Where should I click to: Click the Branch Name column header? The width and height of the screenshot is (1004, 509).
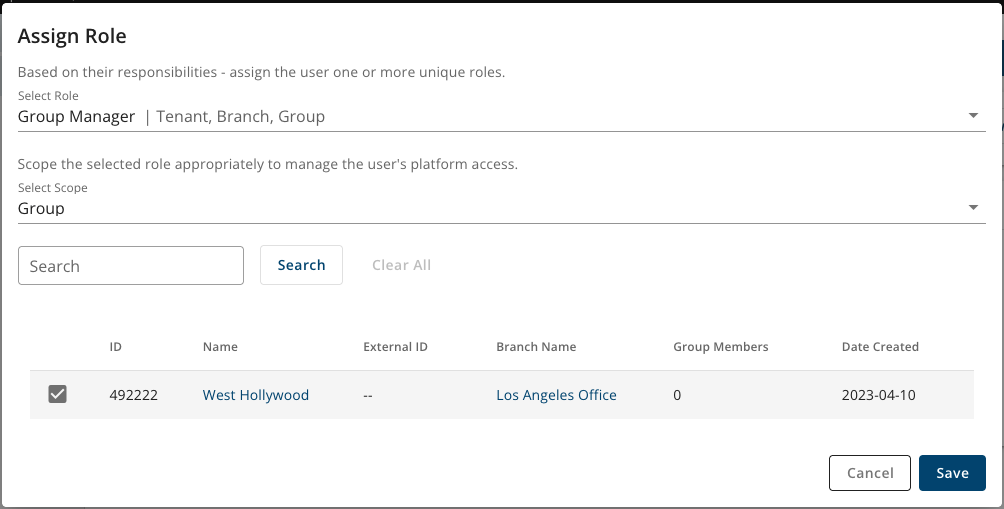(536, 347)
